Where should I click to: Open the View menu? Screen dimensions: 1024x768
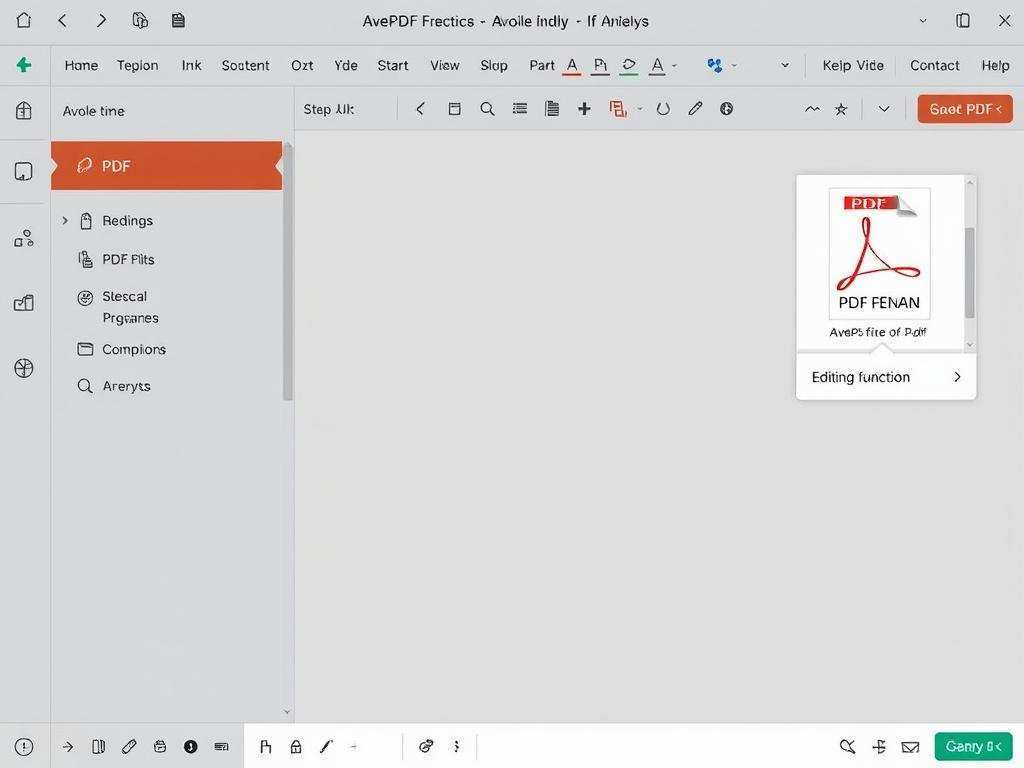(445, 65)
